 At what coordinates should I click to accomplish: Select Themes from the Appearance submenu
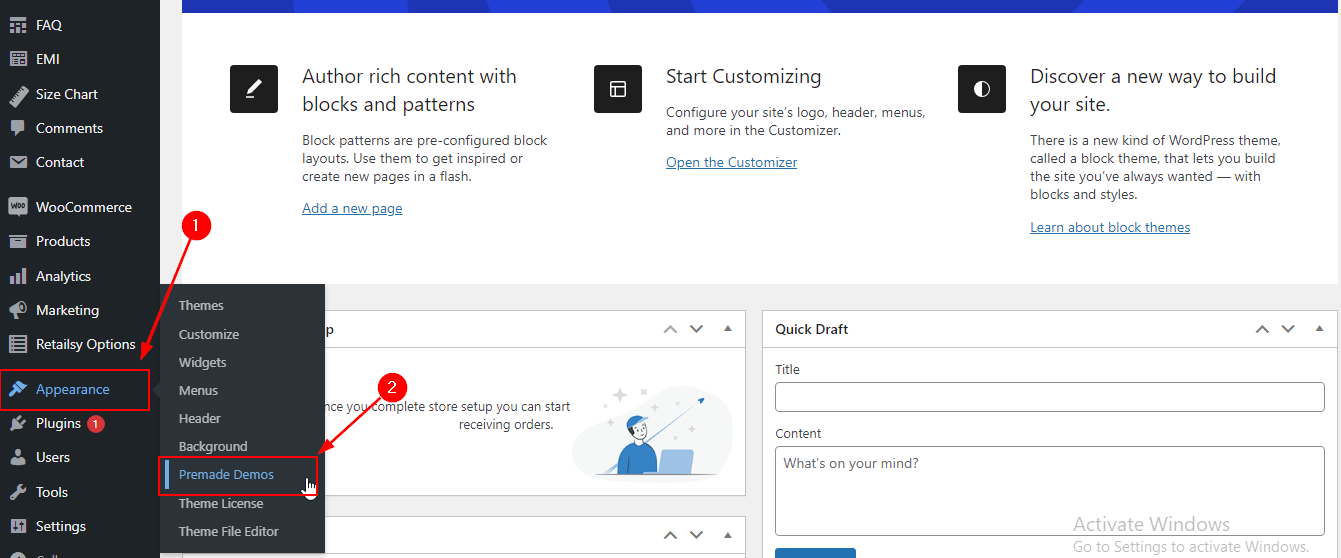click(x=201, y=306)
